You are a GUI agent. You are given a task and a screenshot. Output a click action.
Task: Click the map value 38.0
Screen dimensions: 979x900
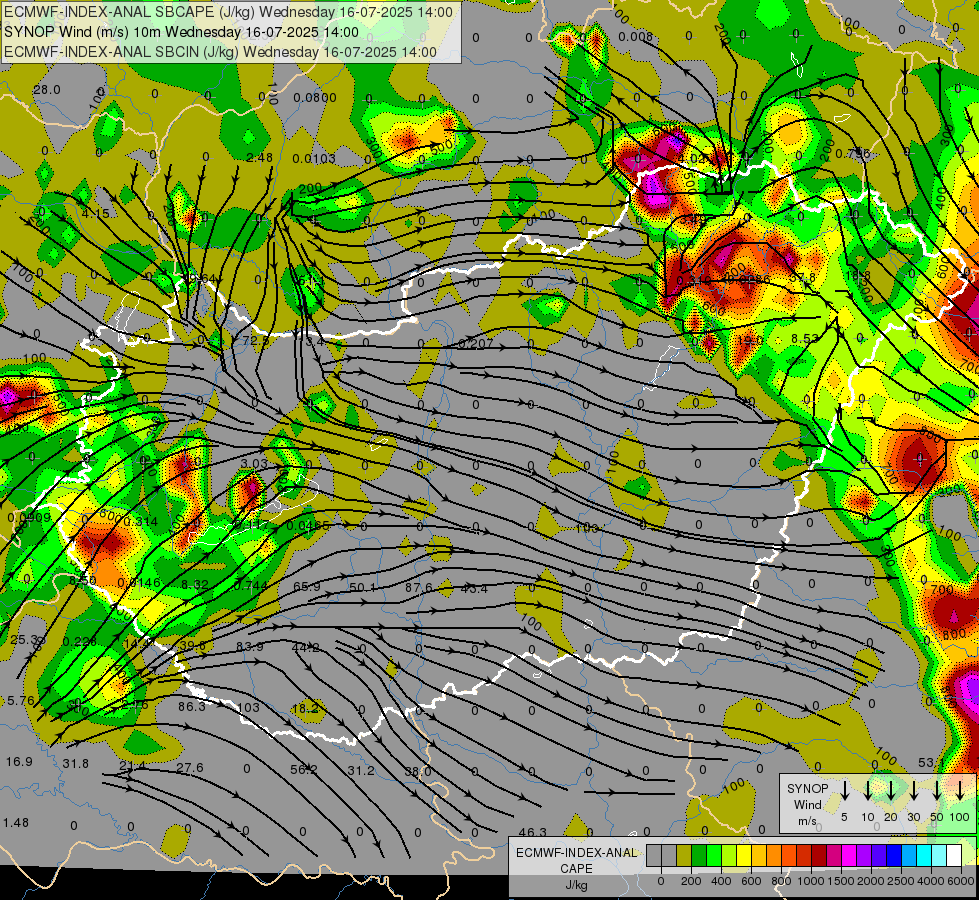pyautogui.click(x=418, y=771)
